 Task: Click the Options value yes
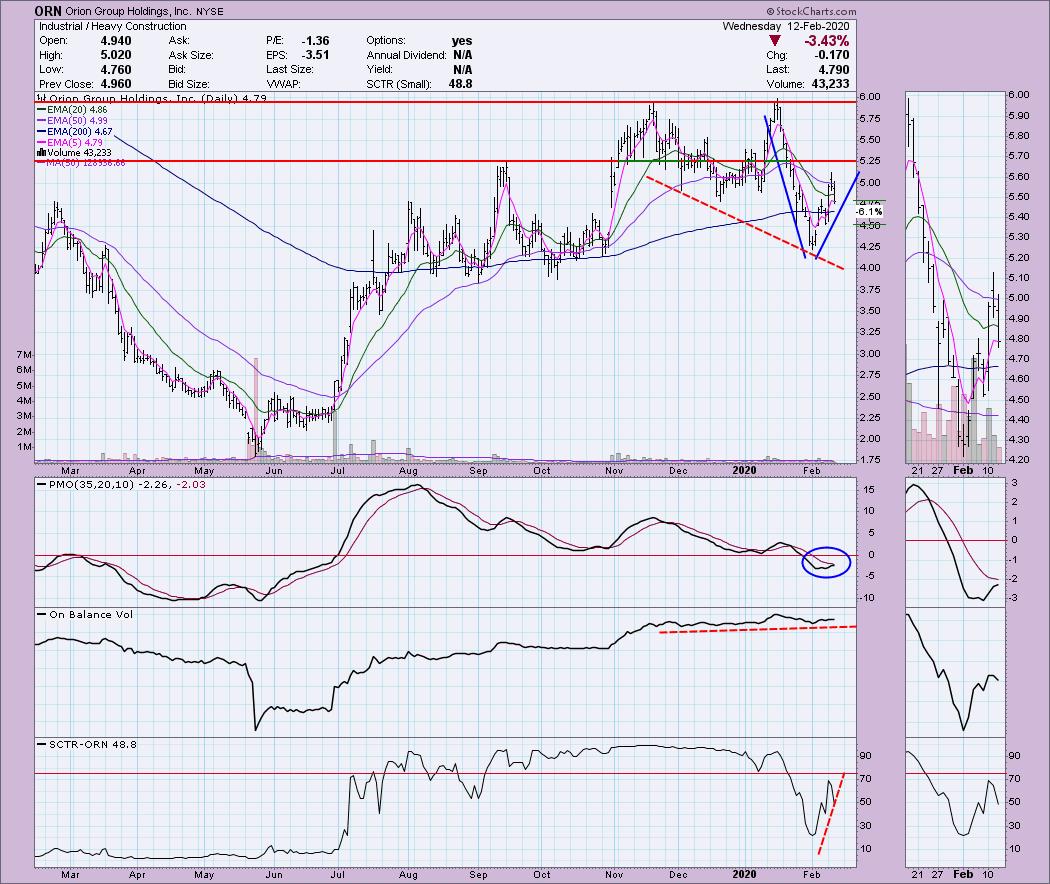tap(462, 41)
